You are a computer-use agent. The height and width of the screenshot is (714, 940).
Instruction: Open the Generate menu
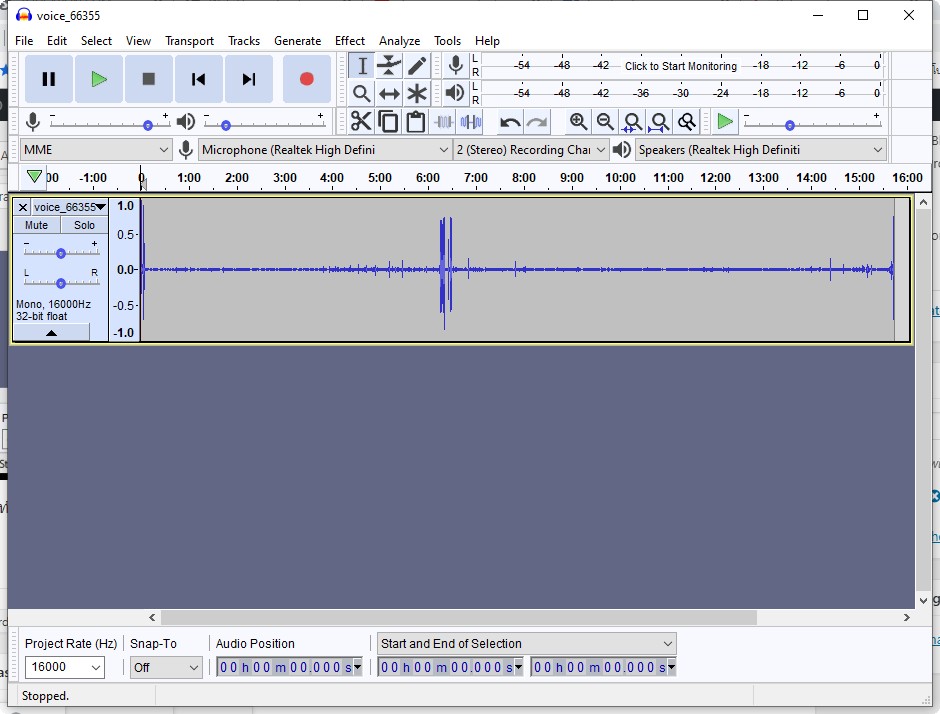tap(297, 41)
